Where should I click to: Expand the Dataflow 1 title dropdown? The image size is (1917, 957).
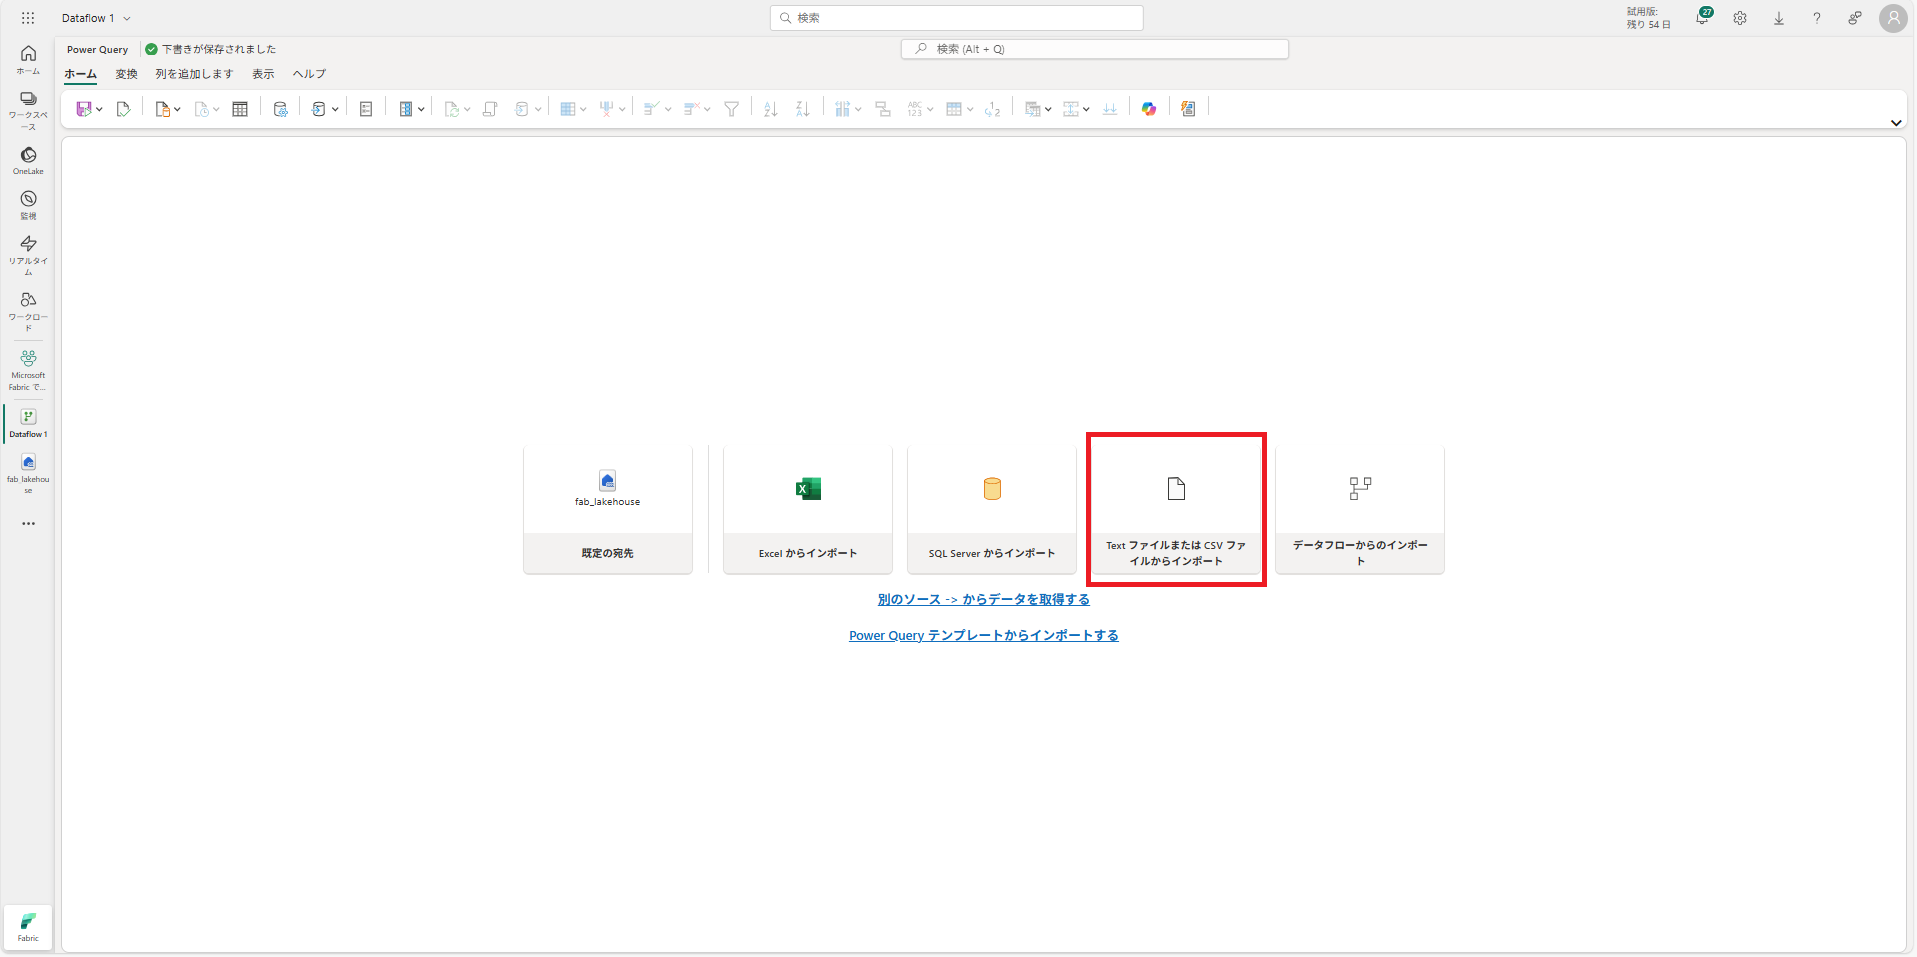(x=127, y=18)
